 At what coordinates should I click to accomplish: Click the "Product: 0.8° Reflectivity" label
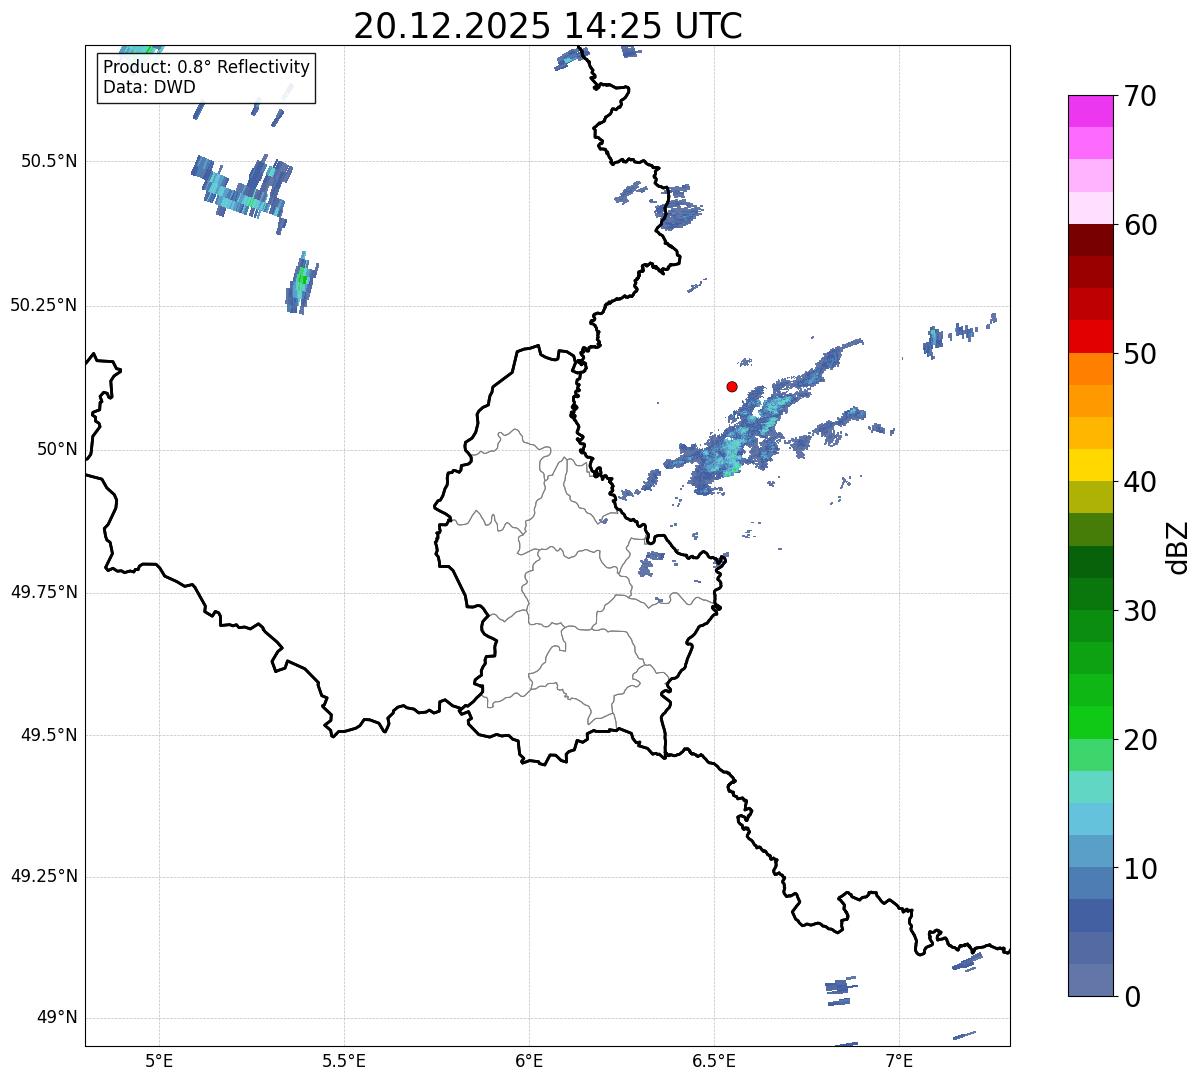coord(207,68)
